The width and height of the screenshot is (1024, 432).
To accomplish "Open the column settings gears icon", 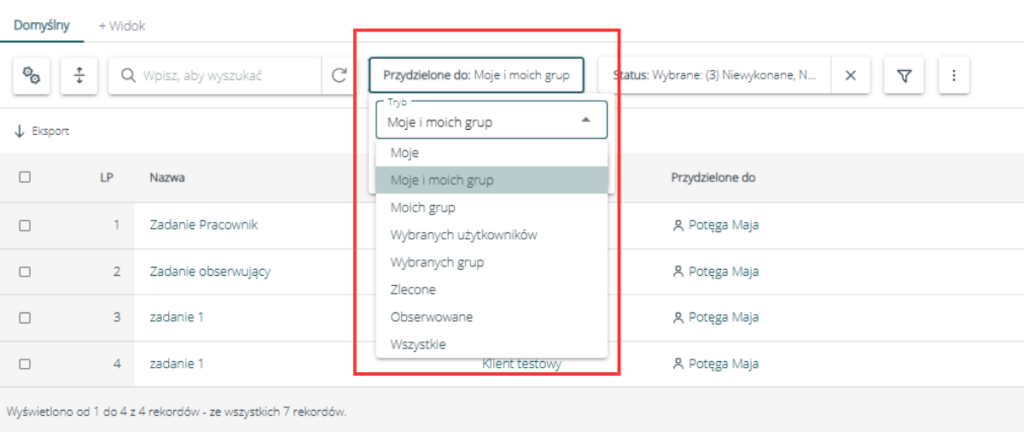I will point(31,76).
